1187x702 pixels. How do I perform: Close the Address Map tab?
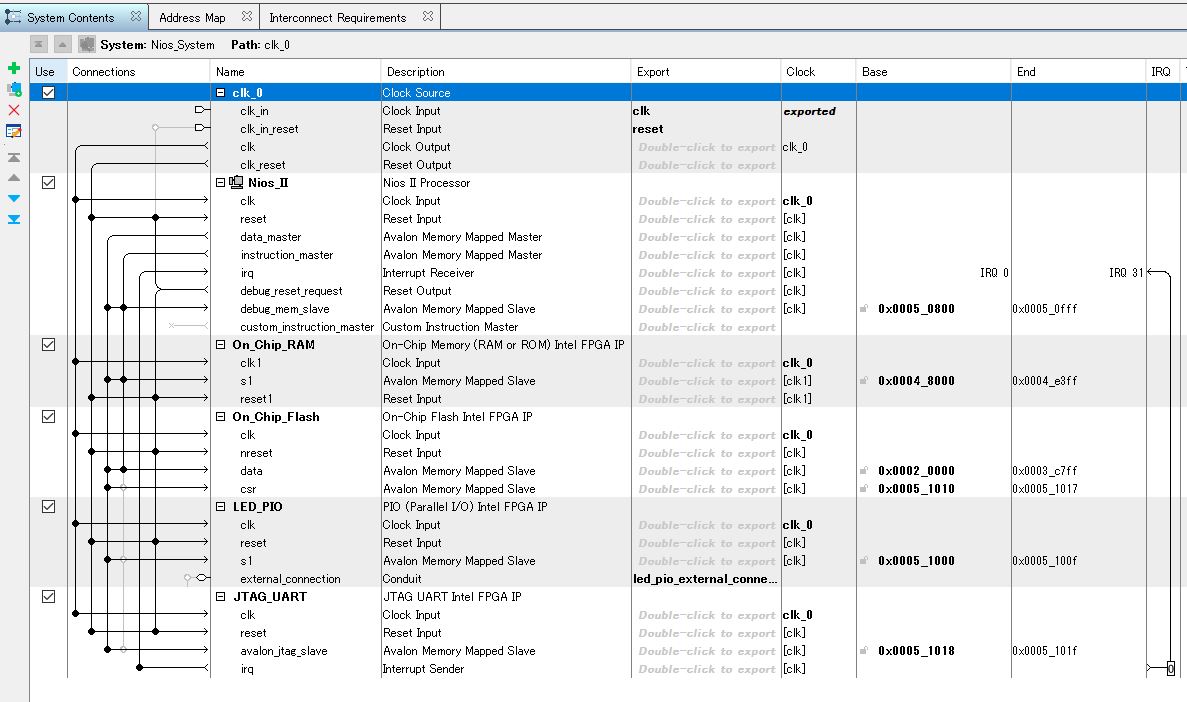(x=247, y=16)
